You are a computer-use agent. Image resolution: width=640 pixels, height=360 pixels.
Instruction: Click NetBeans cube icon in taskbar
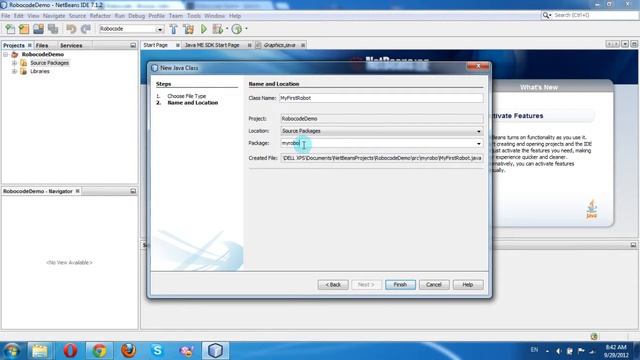[215, 351]
